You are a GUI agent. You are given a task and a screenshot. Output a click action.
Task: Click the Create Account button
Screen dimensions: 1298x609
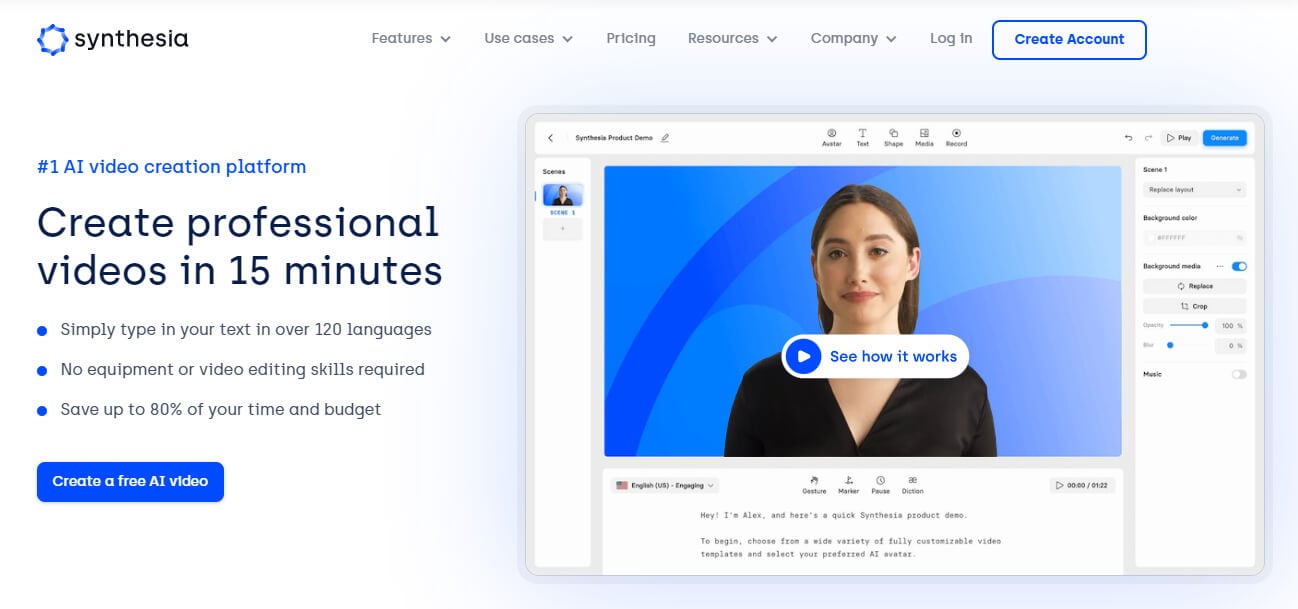click(x=1068, y=40)
